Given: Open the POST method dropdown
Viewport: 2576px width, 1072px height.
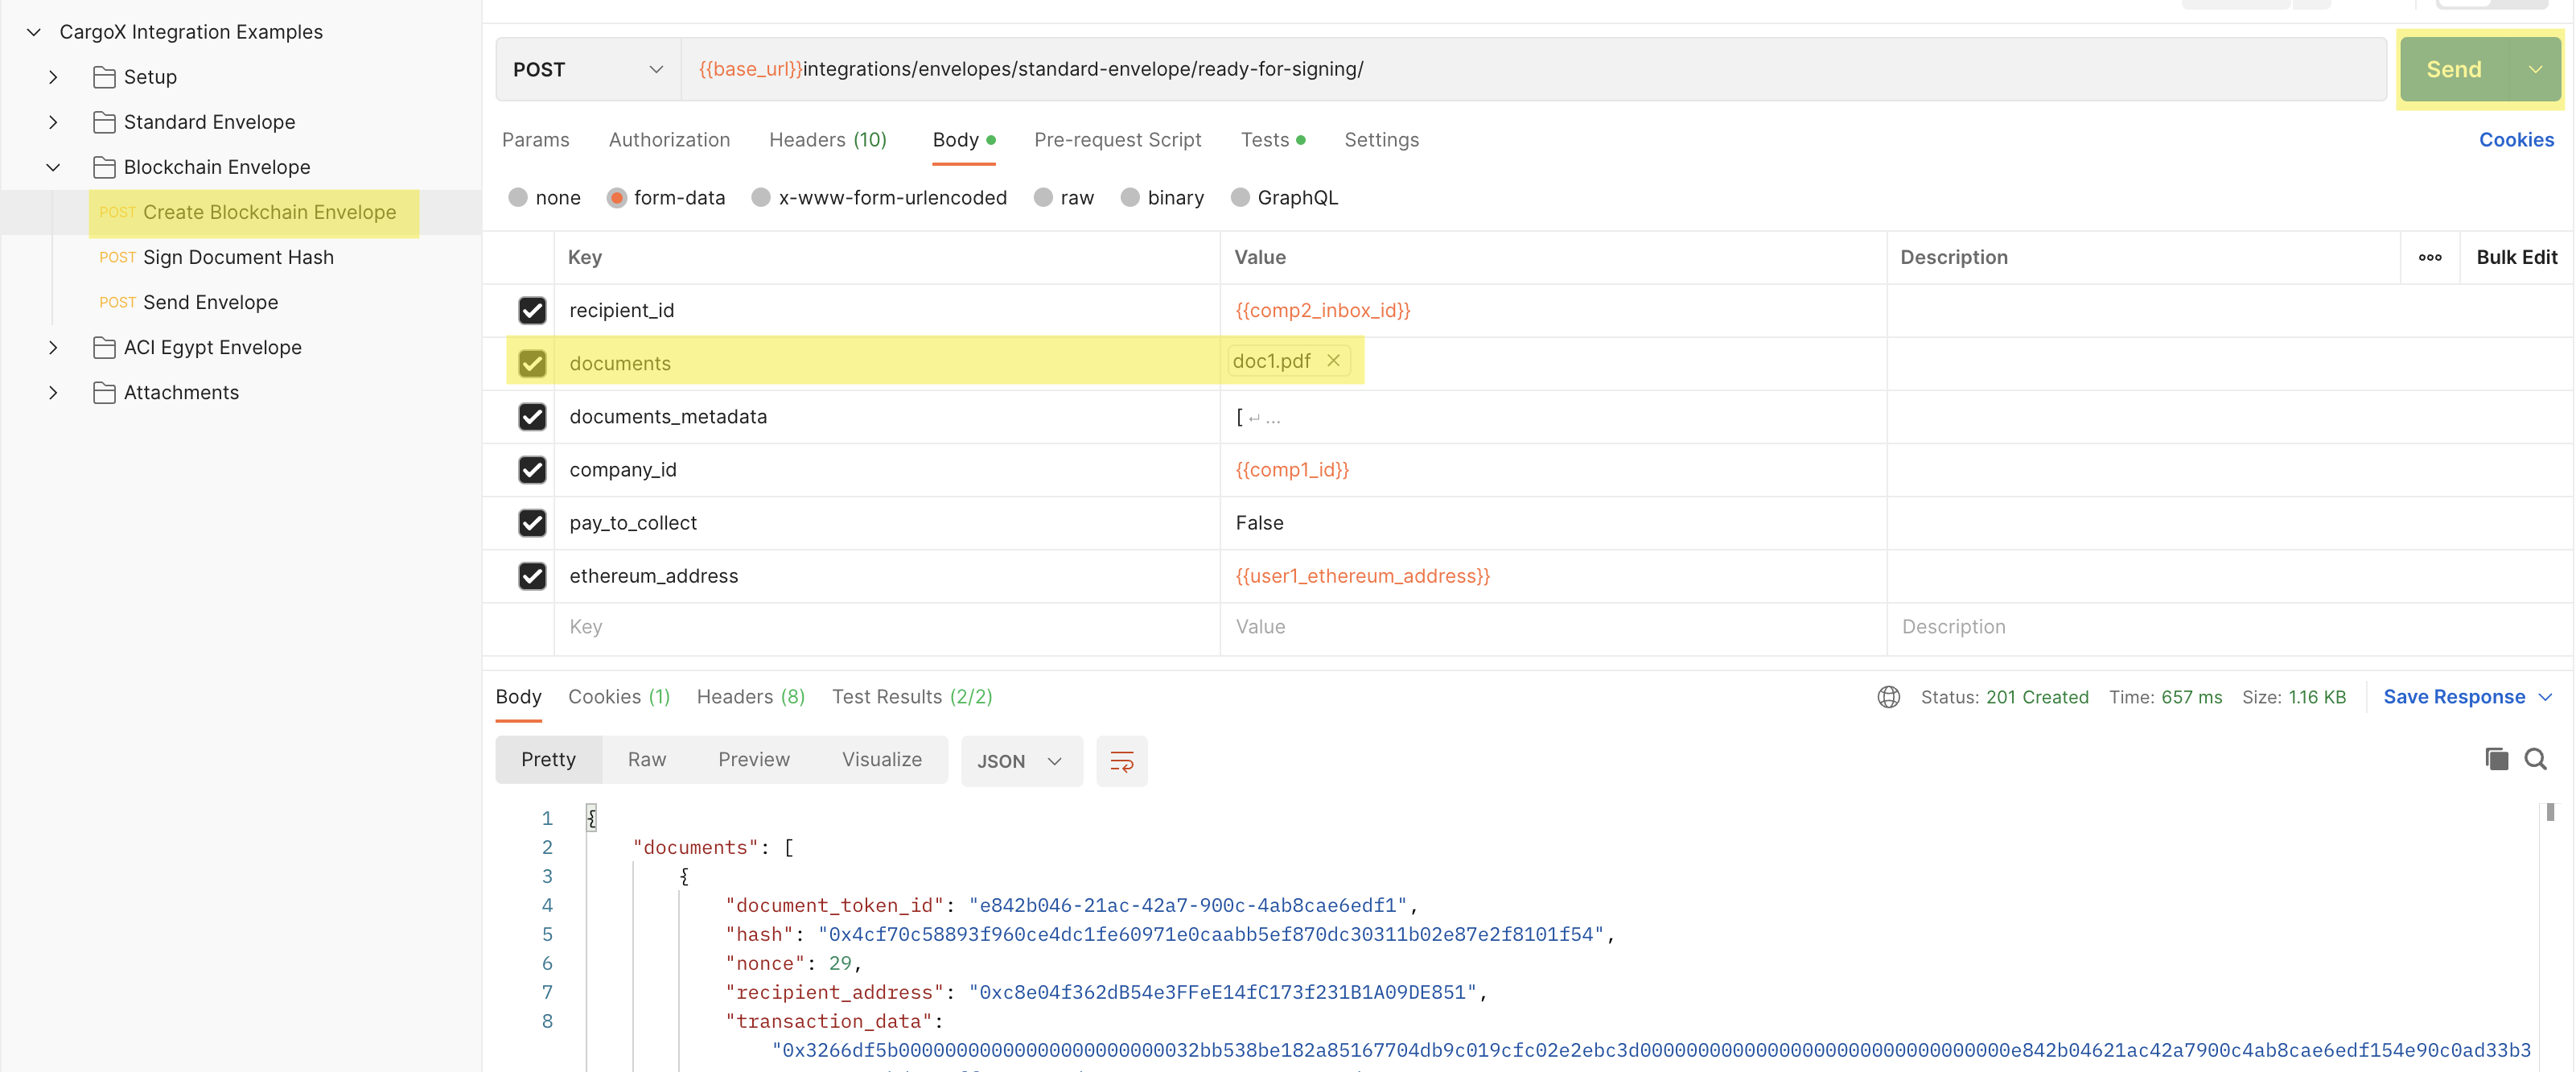Looking at the screenshot, I should point(588,69).
